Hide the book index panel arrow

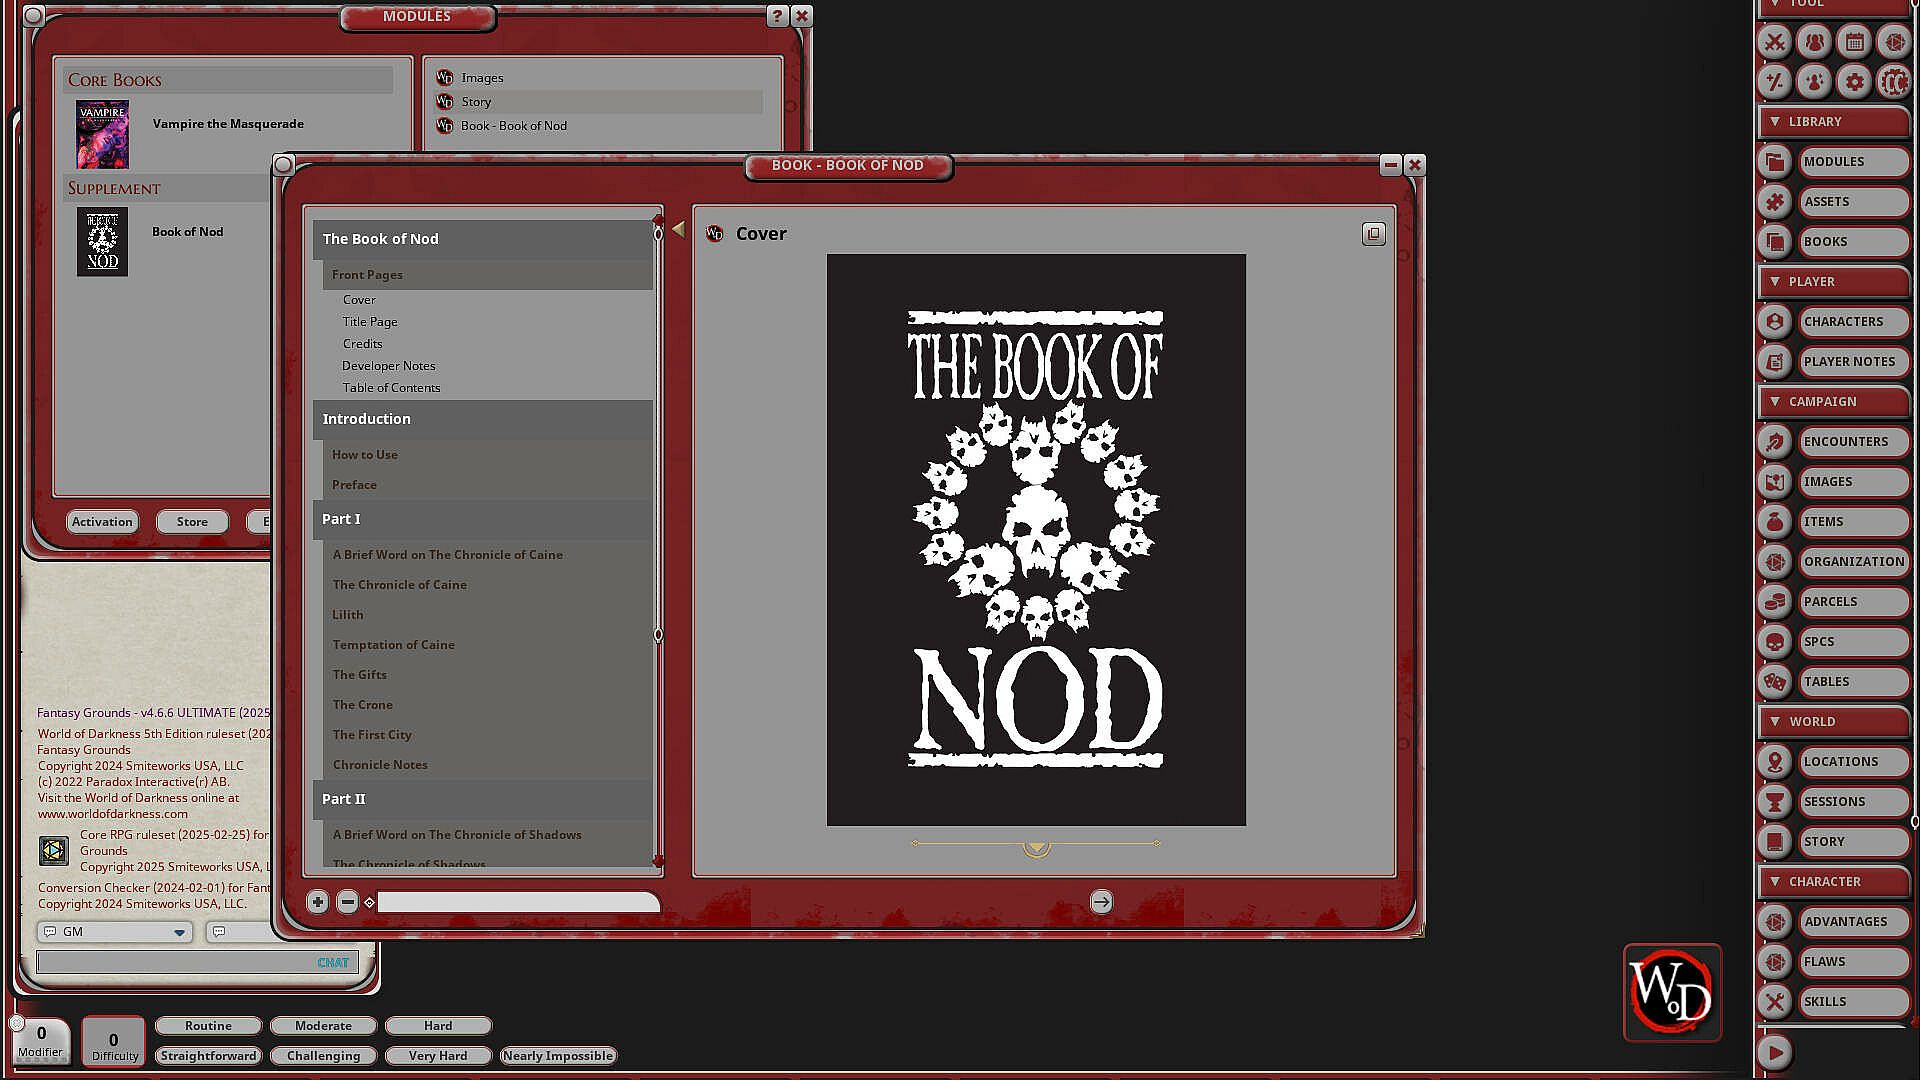coord(678,230)
